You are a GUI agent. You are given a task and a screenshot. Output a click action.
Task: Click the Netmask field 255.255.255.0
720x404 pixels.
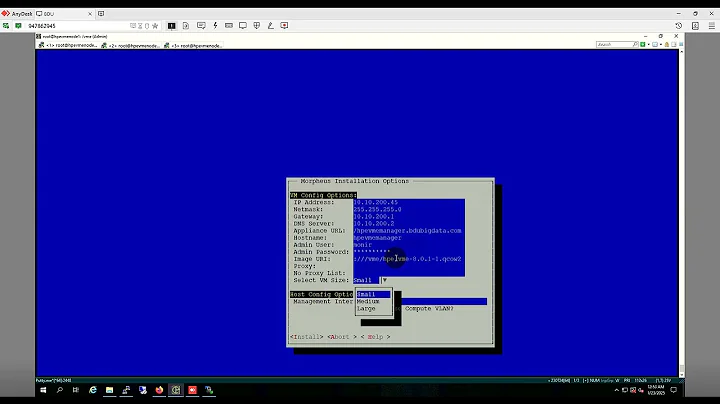409,209
